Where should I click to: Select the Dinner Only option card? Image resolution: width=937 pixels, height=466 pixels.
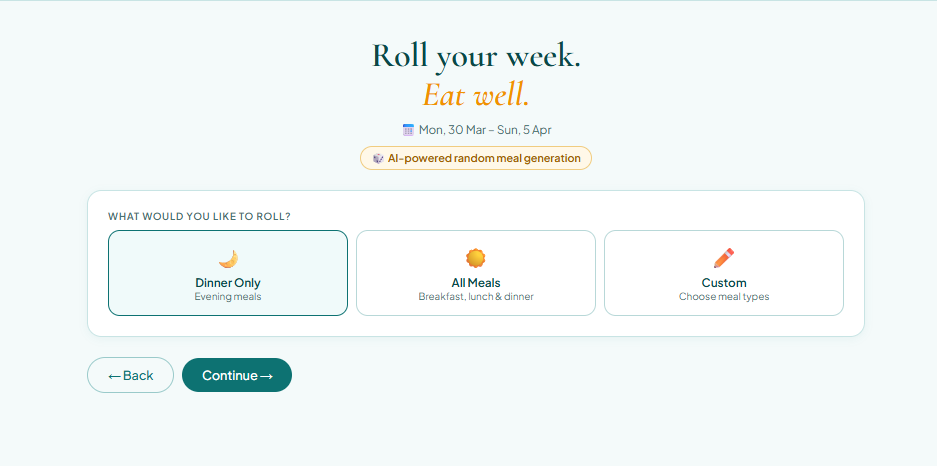(x=228, y=273)
